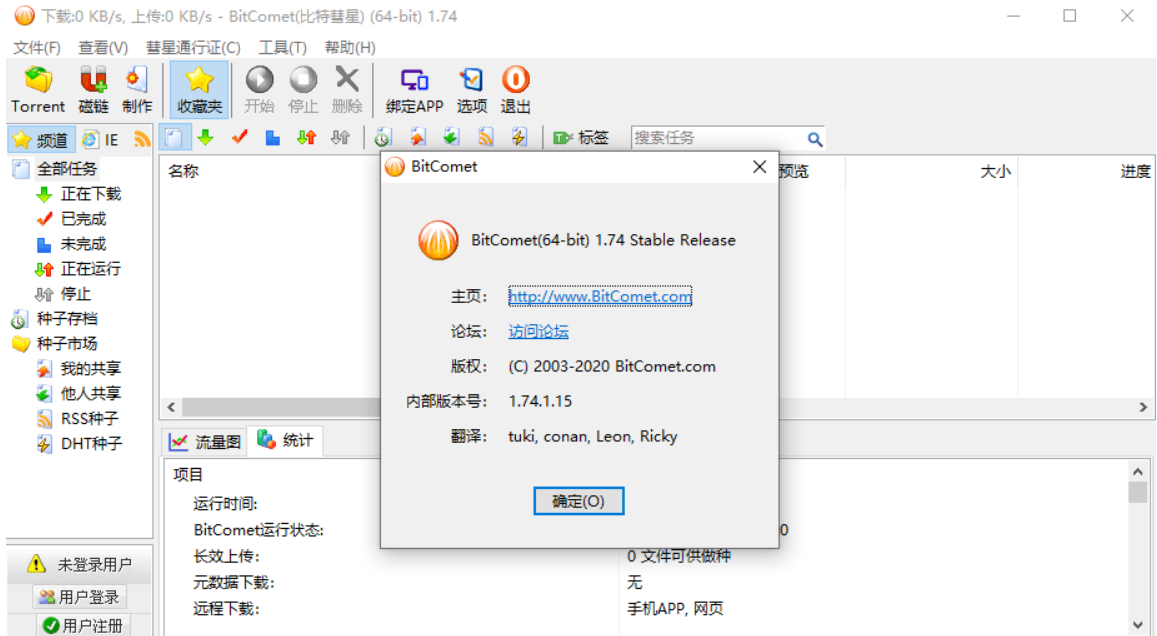The height and width of the screenshot is (636, 1157).
Task: Sort the task list by 名称 column
Action: coord(183,172)
